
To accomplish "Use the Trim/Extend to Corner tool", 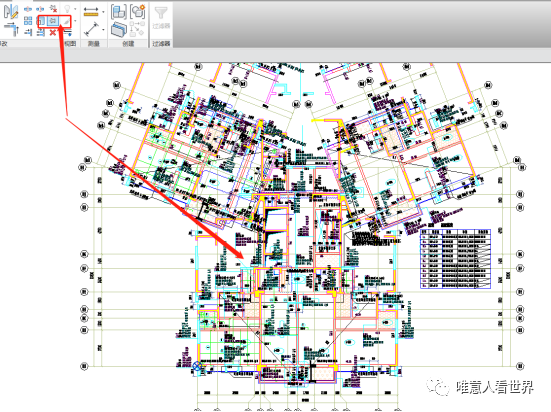I will [x=11, y=29].
